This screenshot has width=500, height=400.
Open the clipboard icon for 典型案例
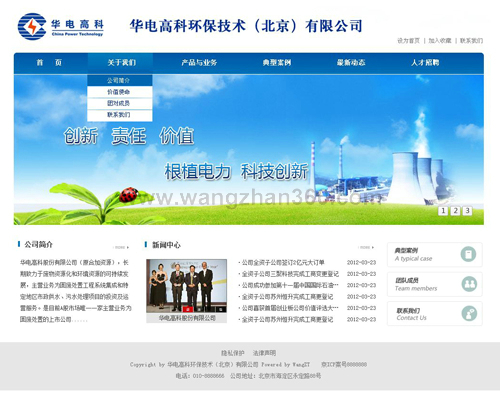468,254
